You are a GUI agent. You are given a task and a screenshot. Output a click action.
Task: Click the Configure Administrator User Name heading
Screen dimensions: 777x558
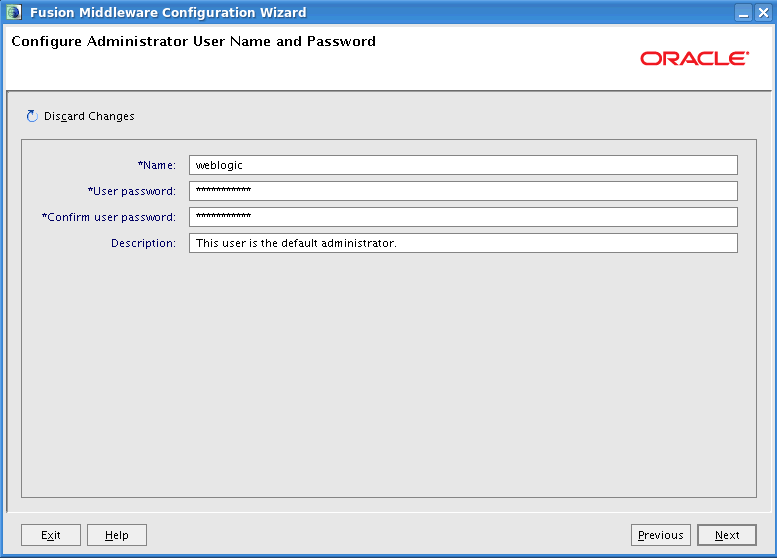(193, 42)
